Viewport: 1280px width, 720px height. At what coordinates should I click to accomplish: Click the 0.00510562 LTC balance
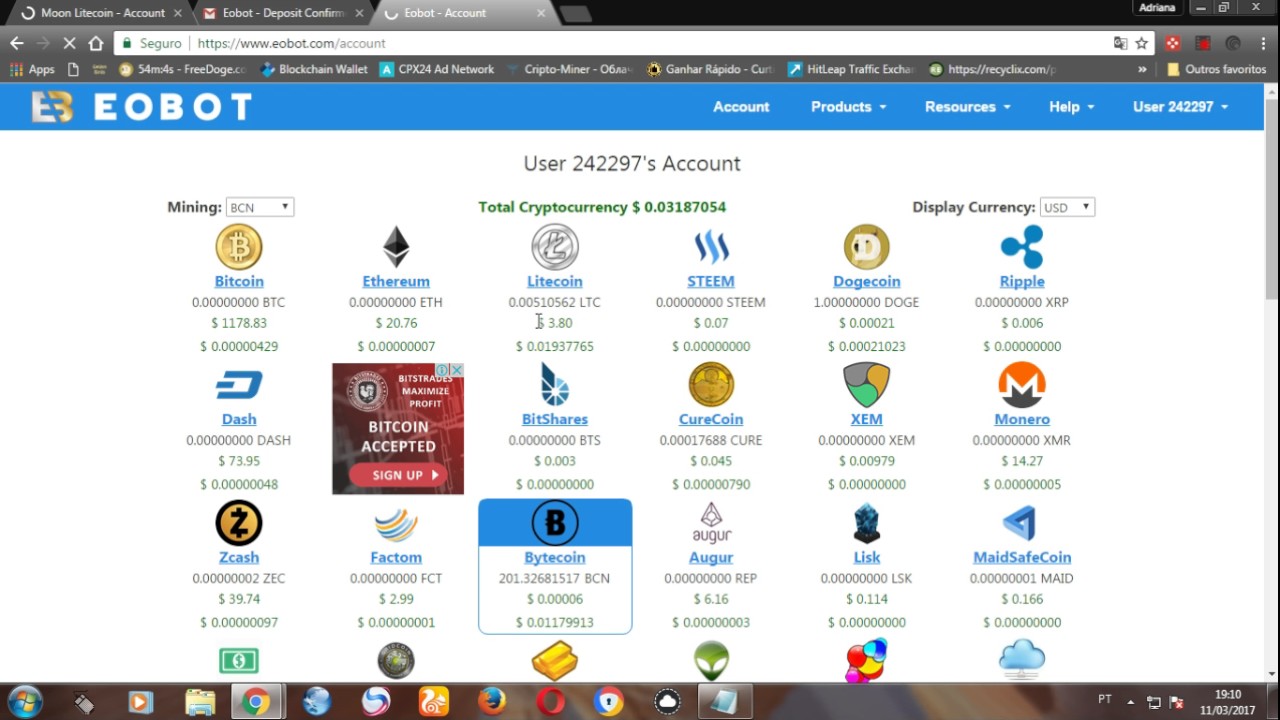tap(554, 302)
